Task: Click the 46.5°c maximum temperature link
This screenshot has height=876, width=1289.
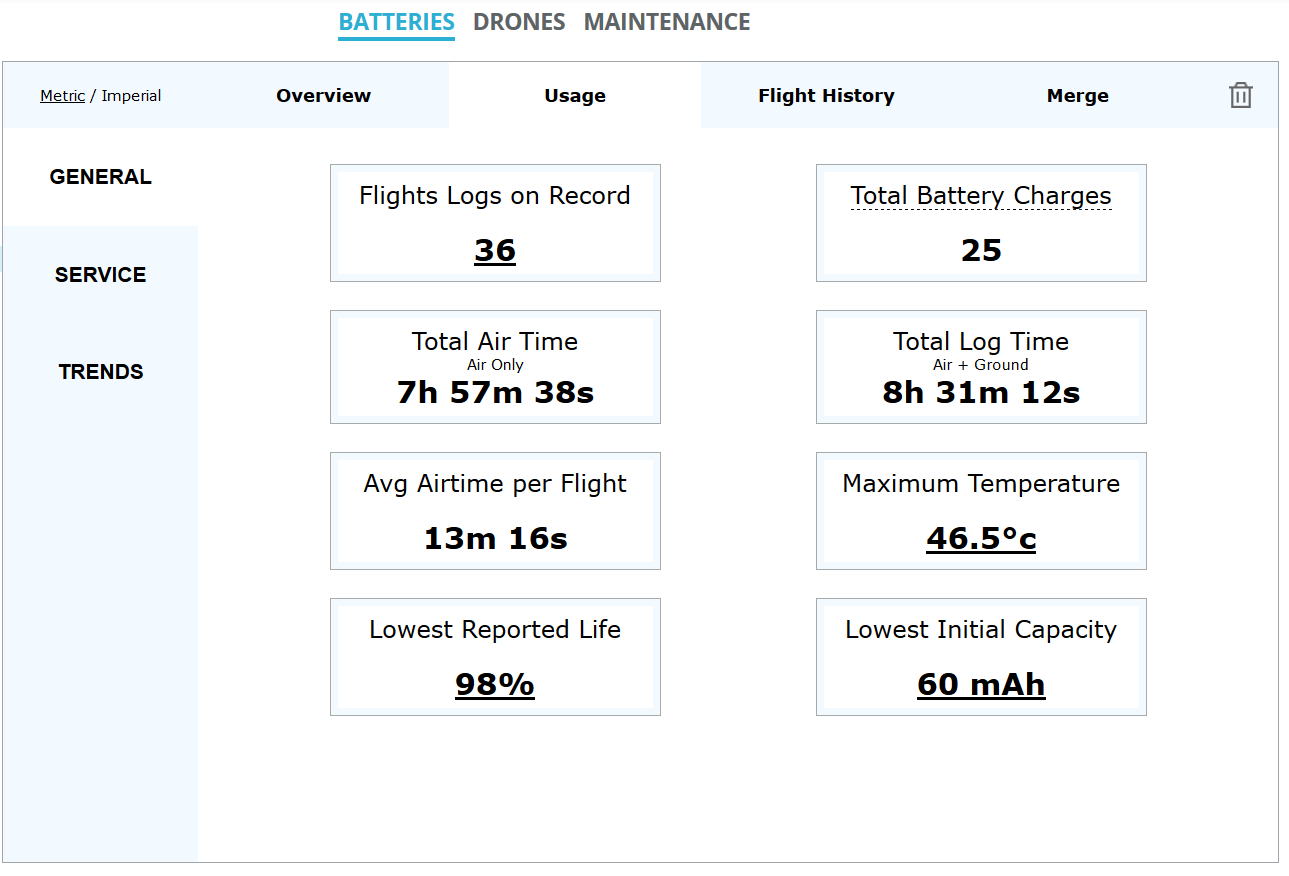Action: pos(981,538)
